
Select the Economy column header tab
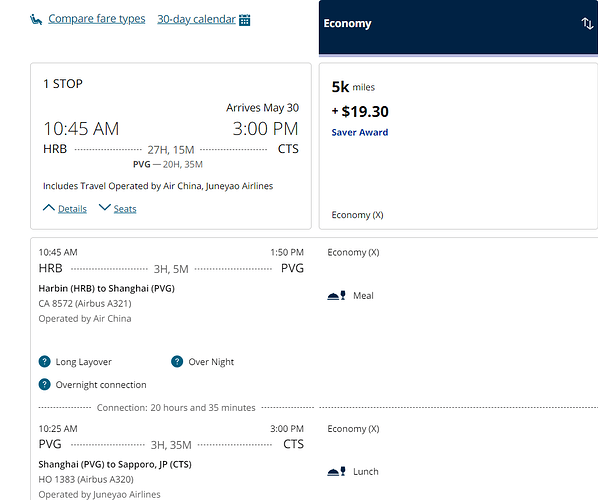[458, 27]
